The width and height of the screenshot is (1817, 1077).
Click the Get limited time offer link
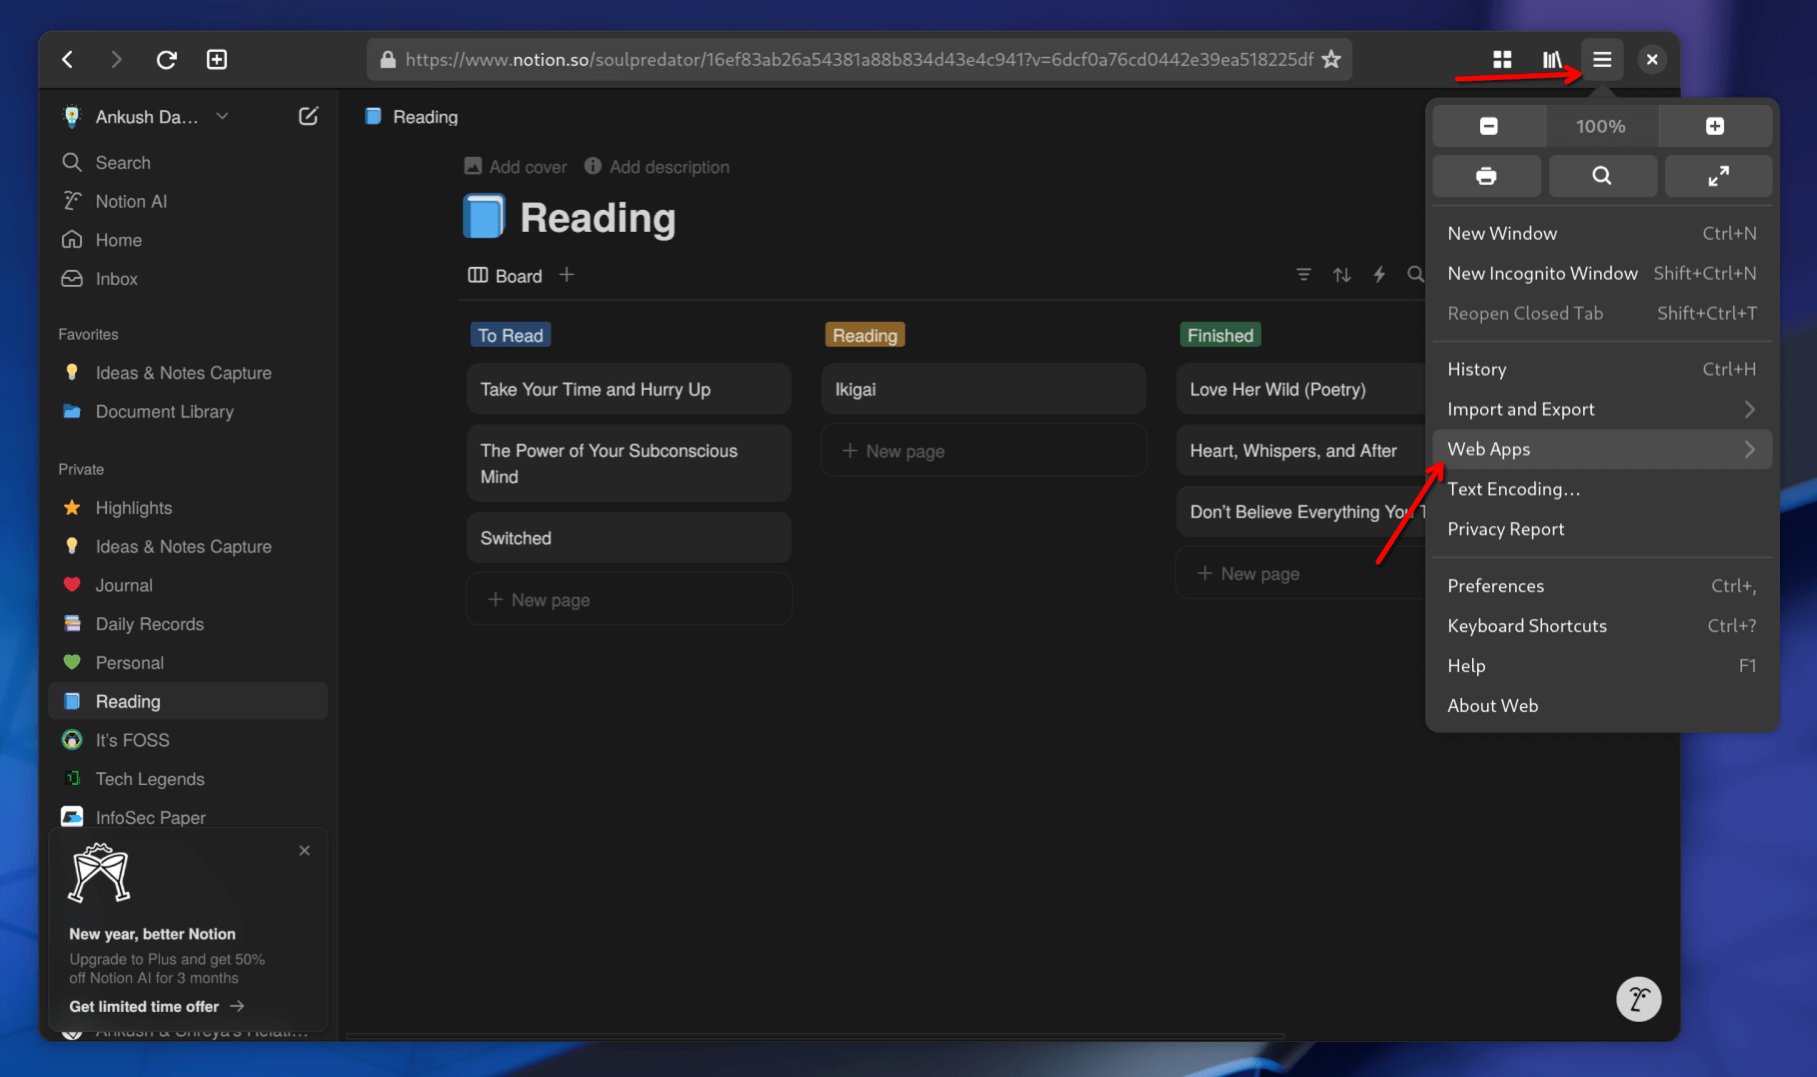[142, 1006]
